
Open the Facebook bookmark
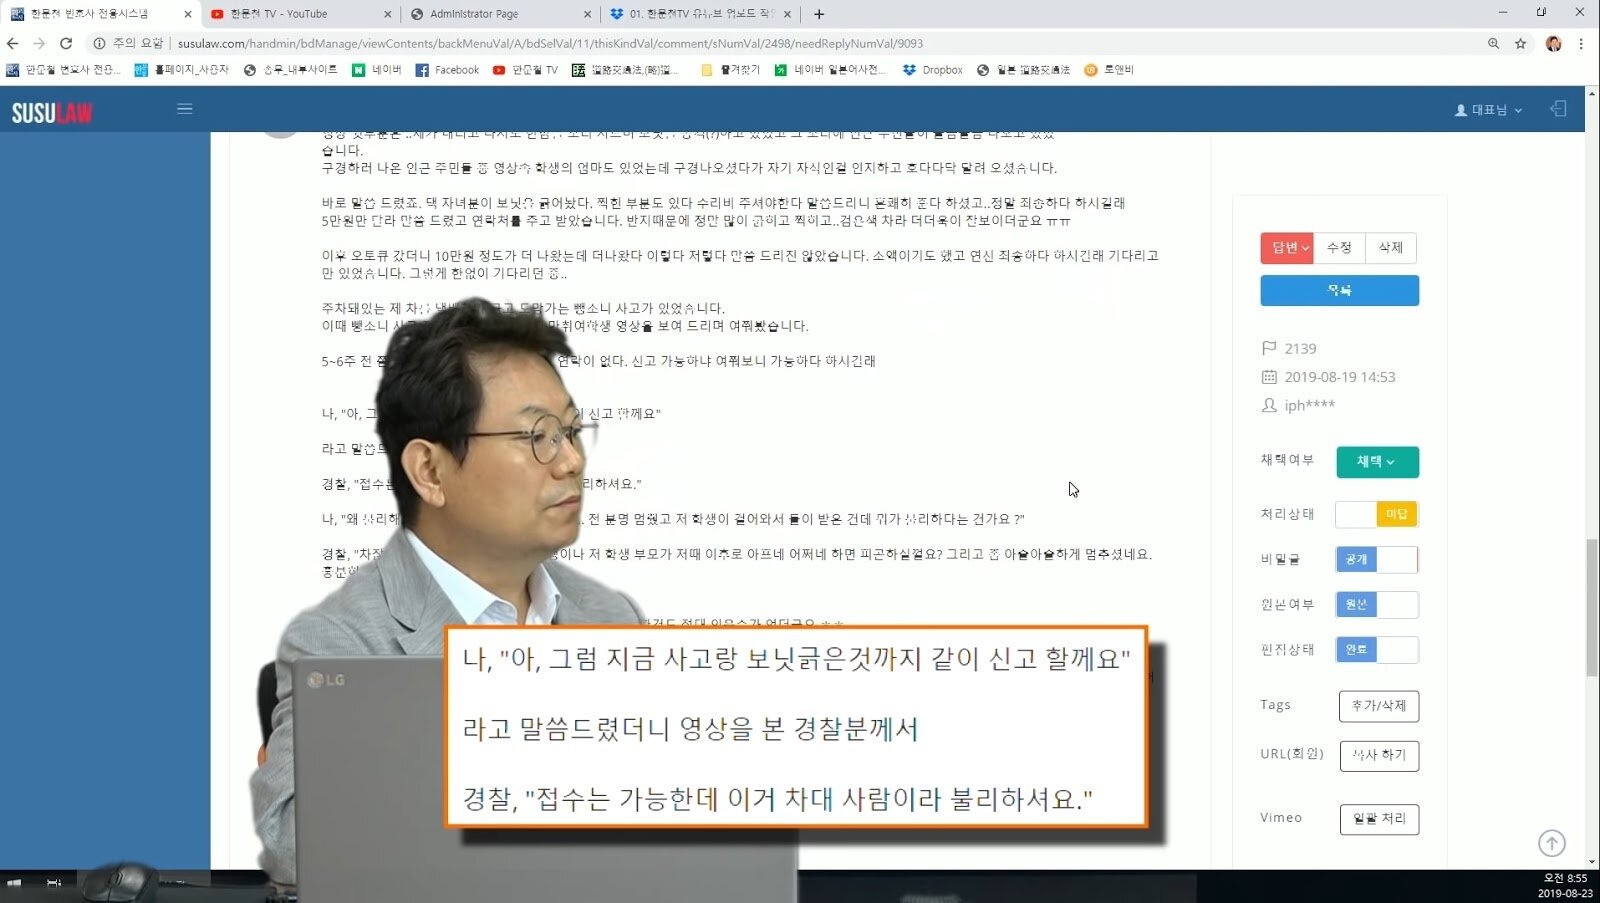(x=447, y=70)
